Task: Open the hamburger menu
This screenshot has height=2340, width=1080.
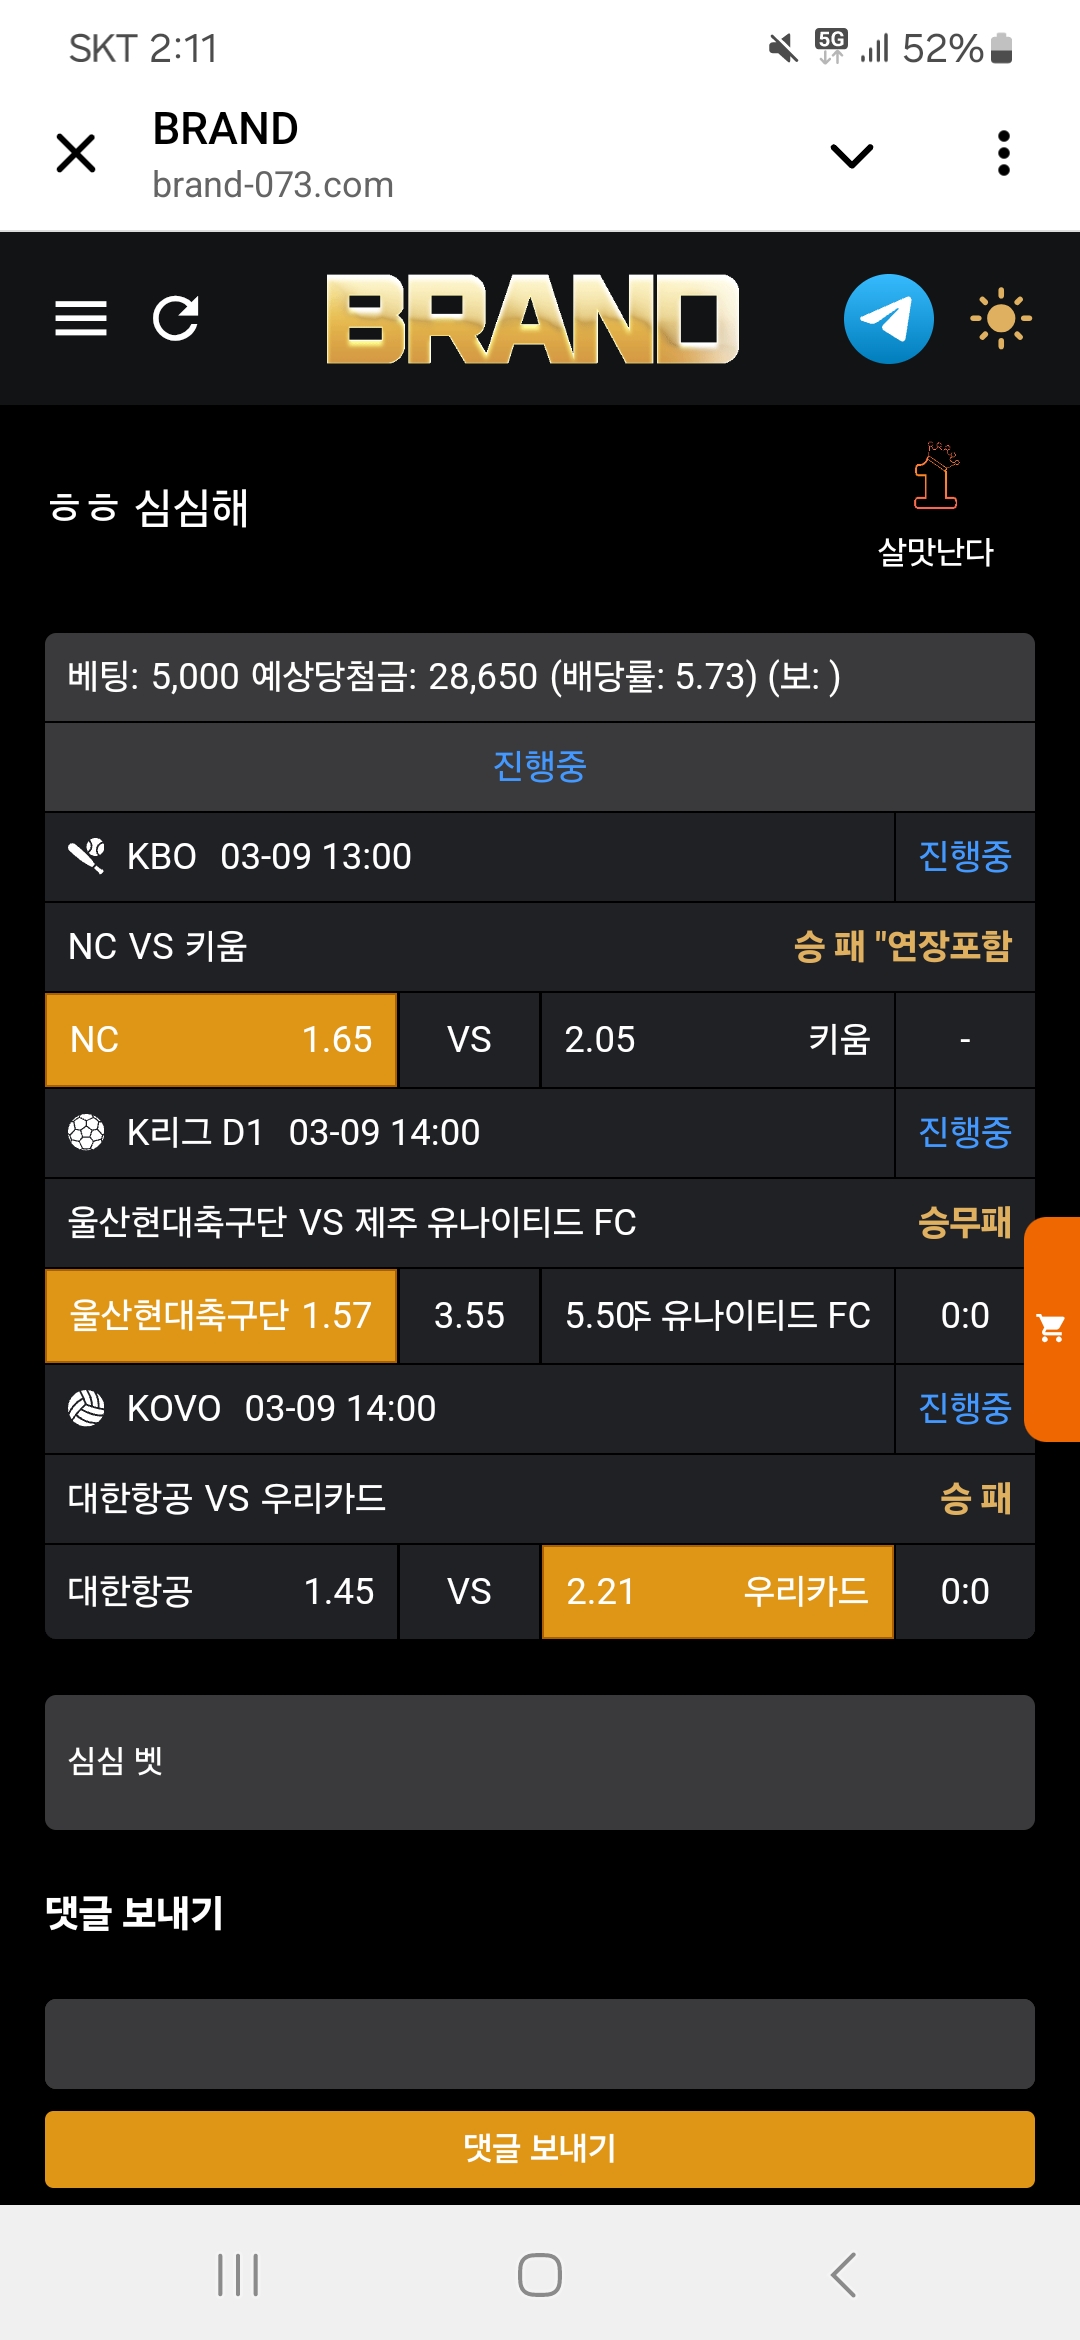Action: 81,319
